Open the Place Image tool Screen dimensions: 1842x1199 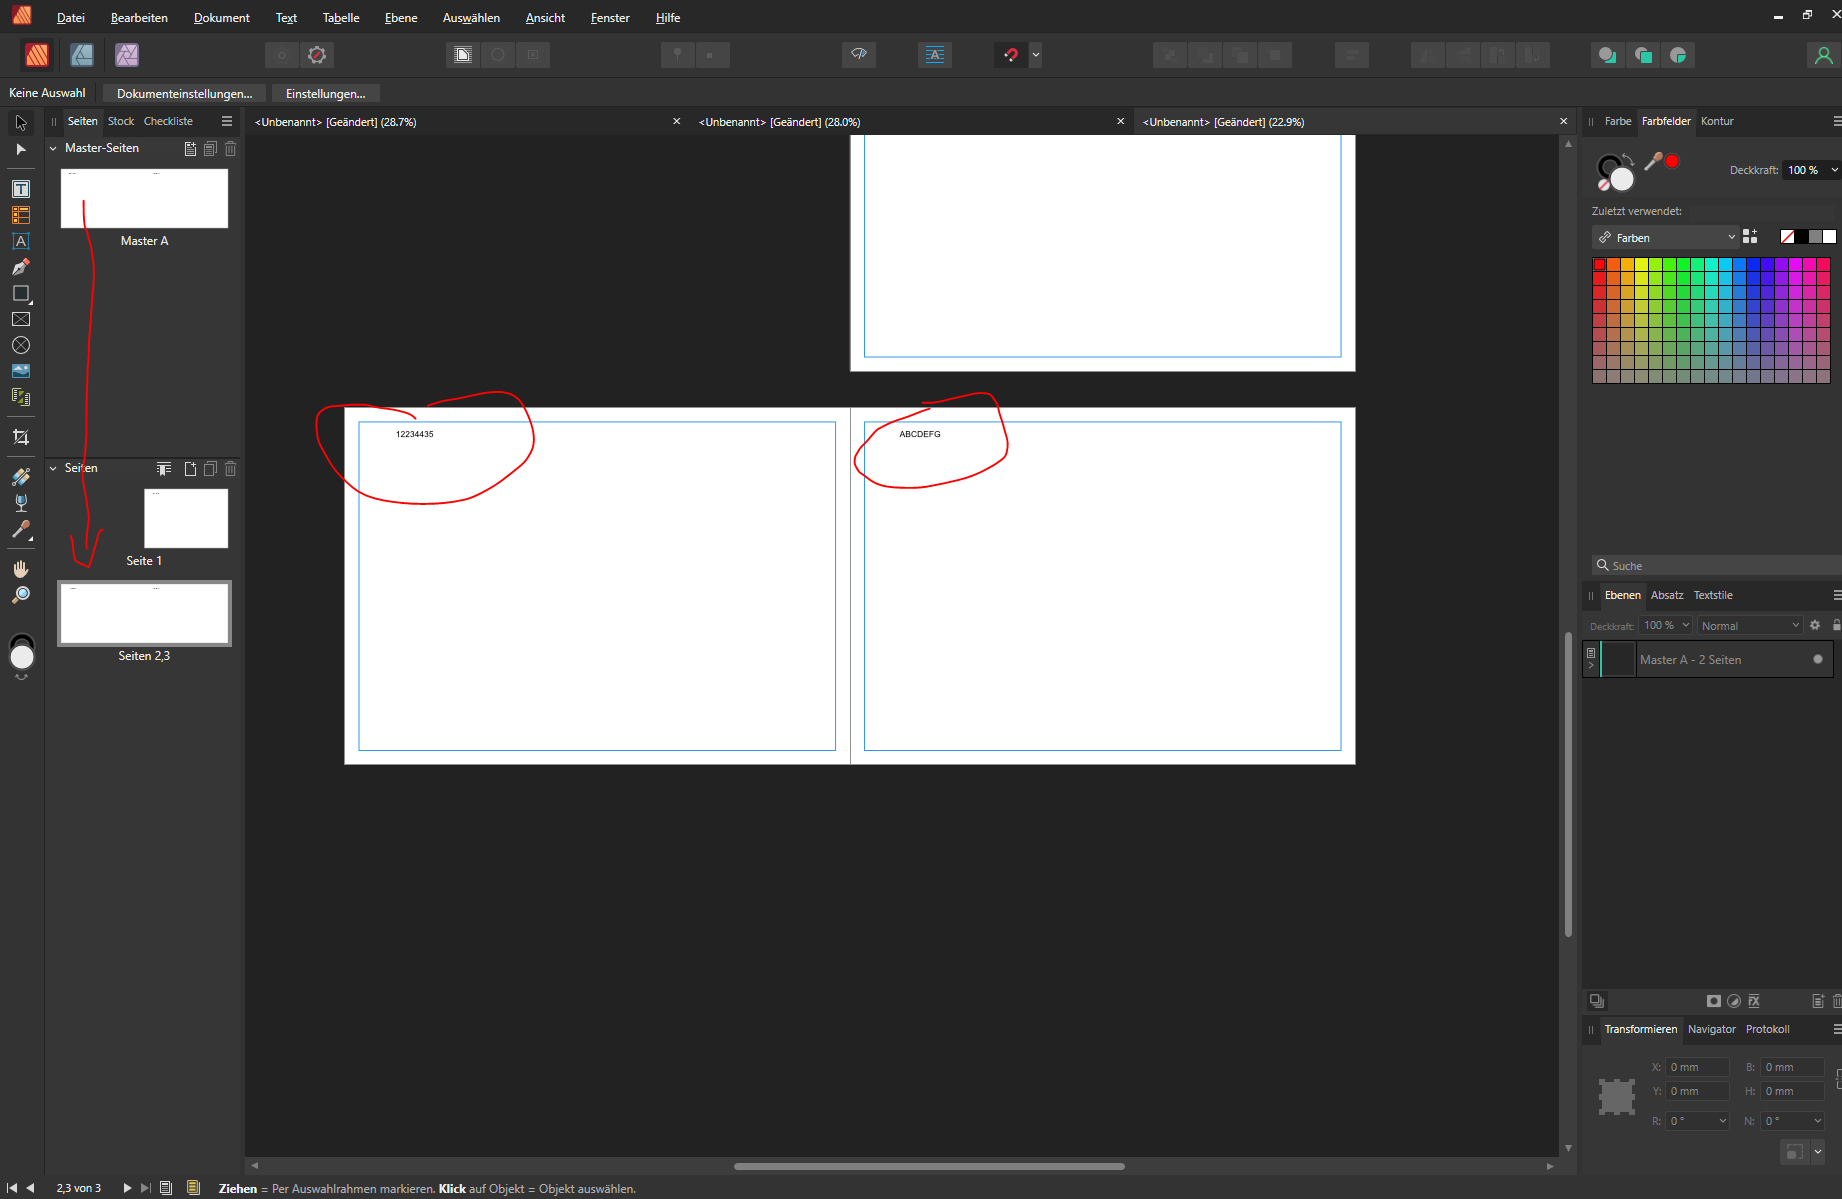click(21, 370)
